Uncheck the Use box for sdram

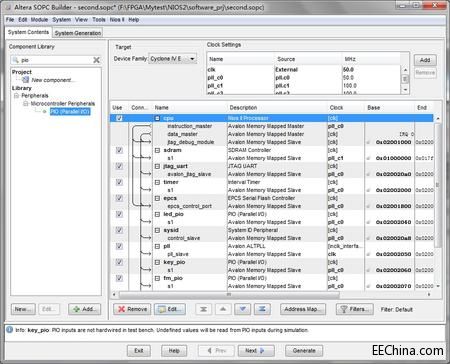[119, 150]
